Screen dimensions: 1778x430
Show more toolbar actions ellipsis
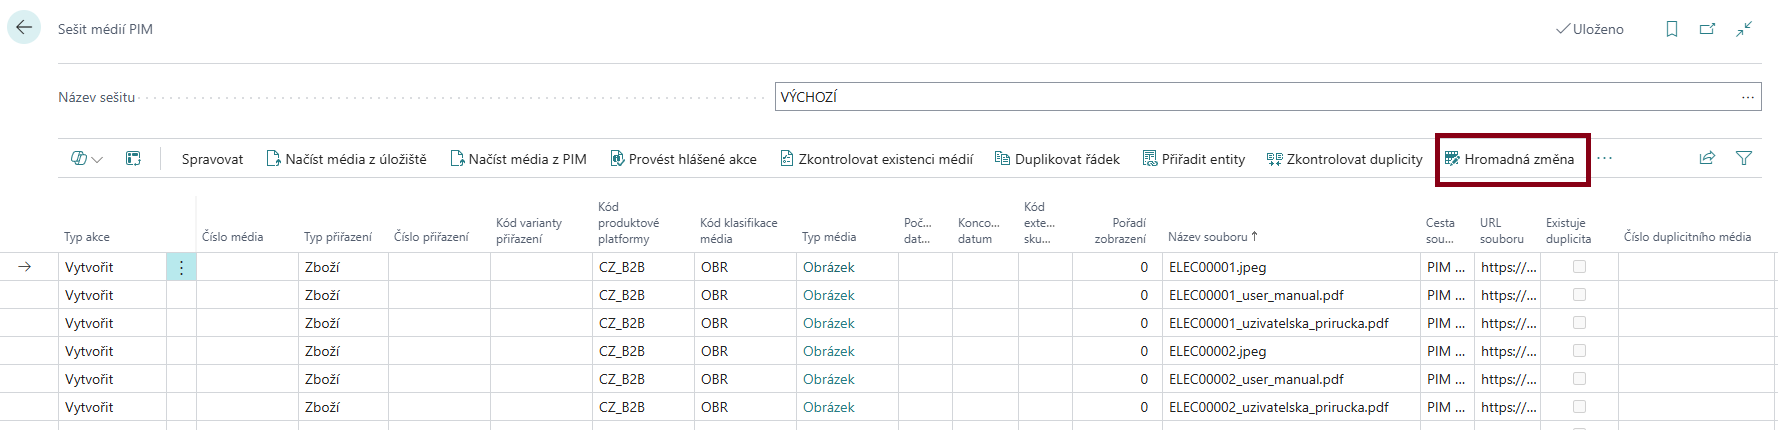tap(1604, 159)
